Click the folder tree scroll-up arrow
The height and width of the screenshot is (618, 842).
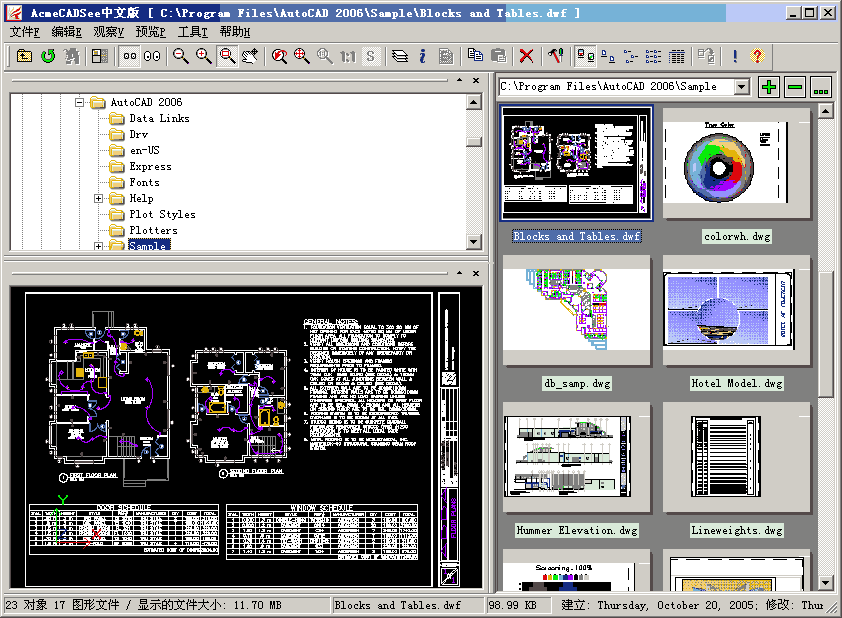[474, 102]
